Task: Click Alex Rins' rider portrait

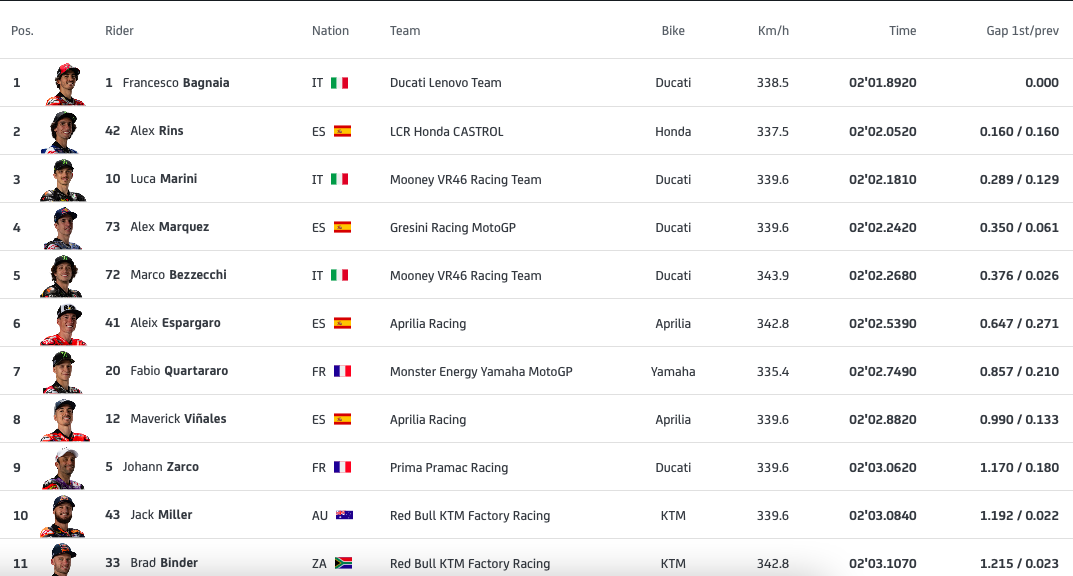Action: click(62, 132)
